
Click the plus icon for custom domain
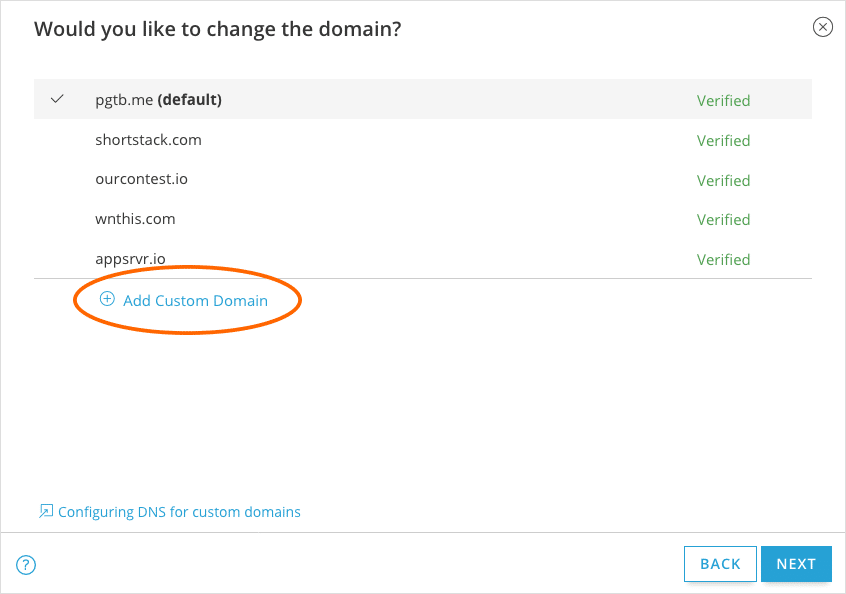pyautogui.click(x=107, y=299)
